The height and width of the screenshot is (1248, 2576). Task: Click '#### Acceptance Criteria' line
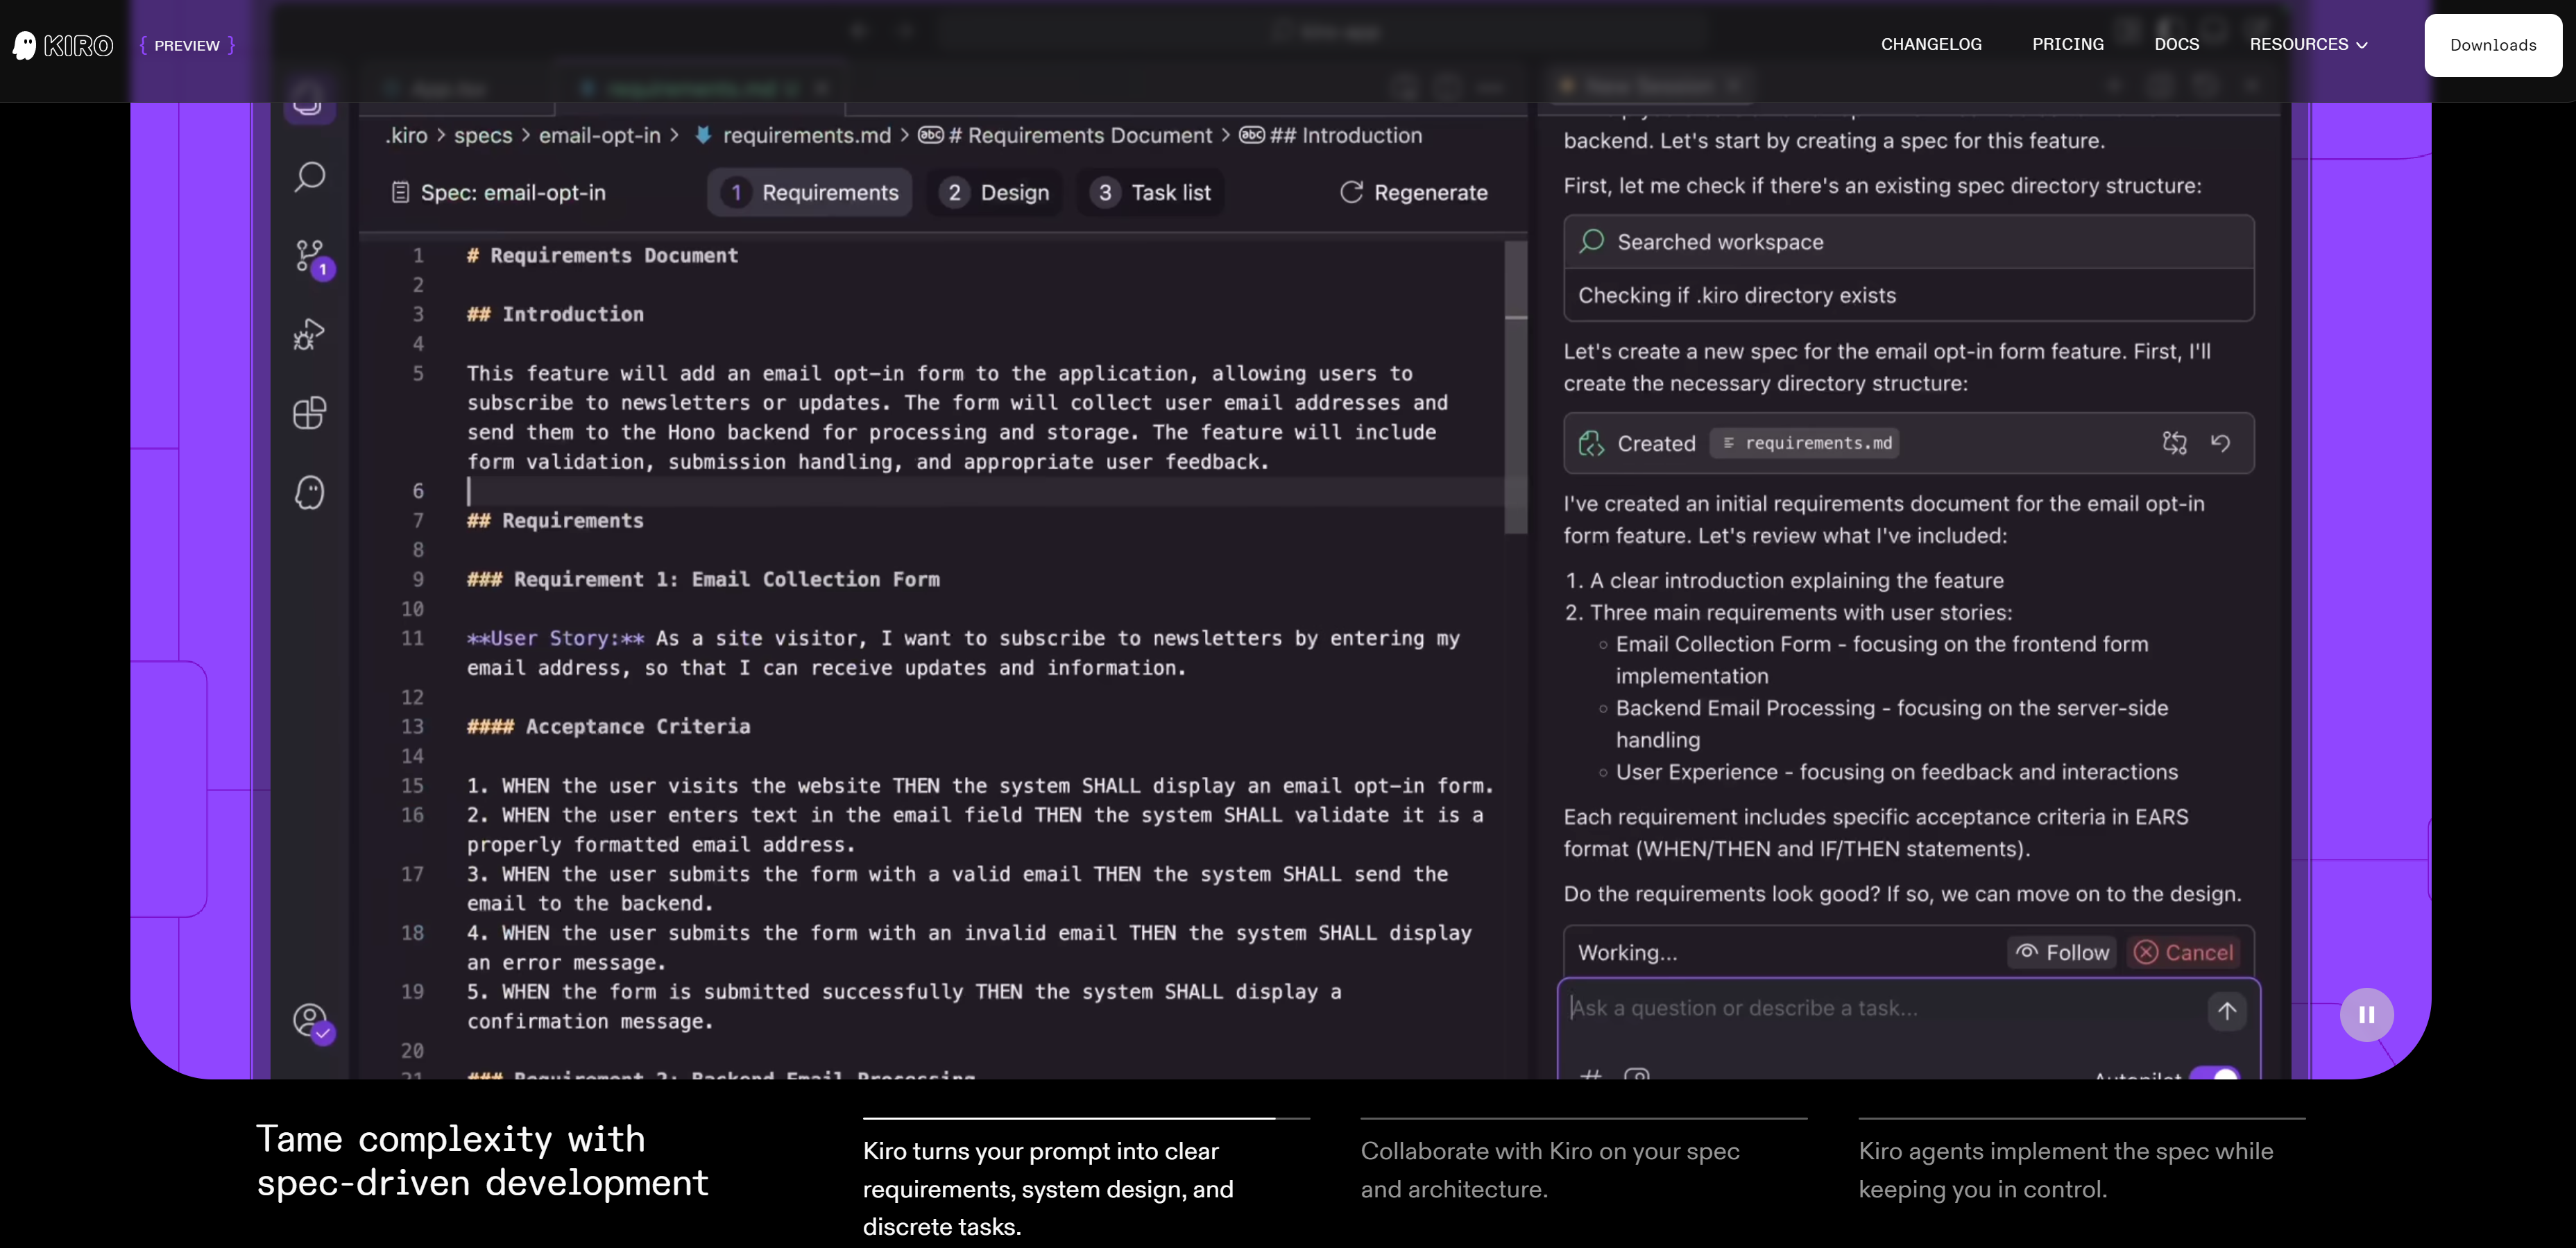tap(608, 726)
